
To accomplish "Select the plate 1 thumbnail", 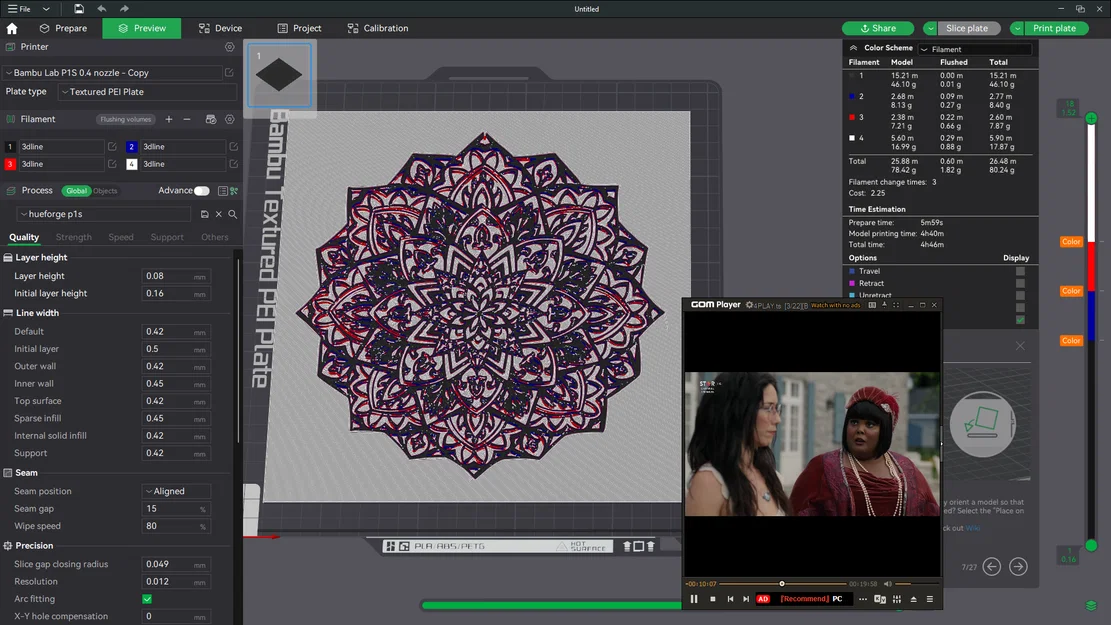I will tap(280, 75).
